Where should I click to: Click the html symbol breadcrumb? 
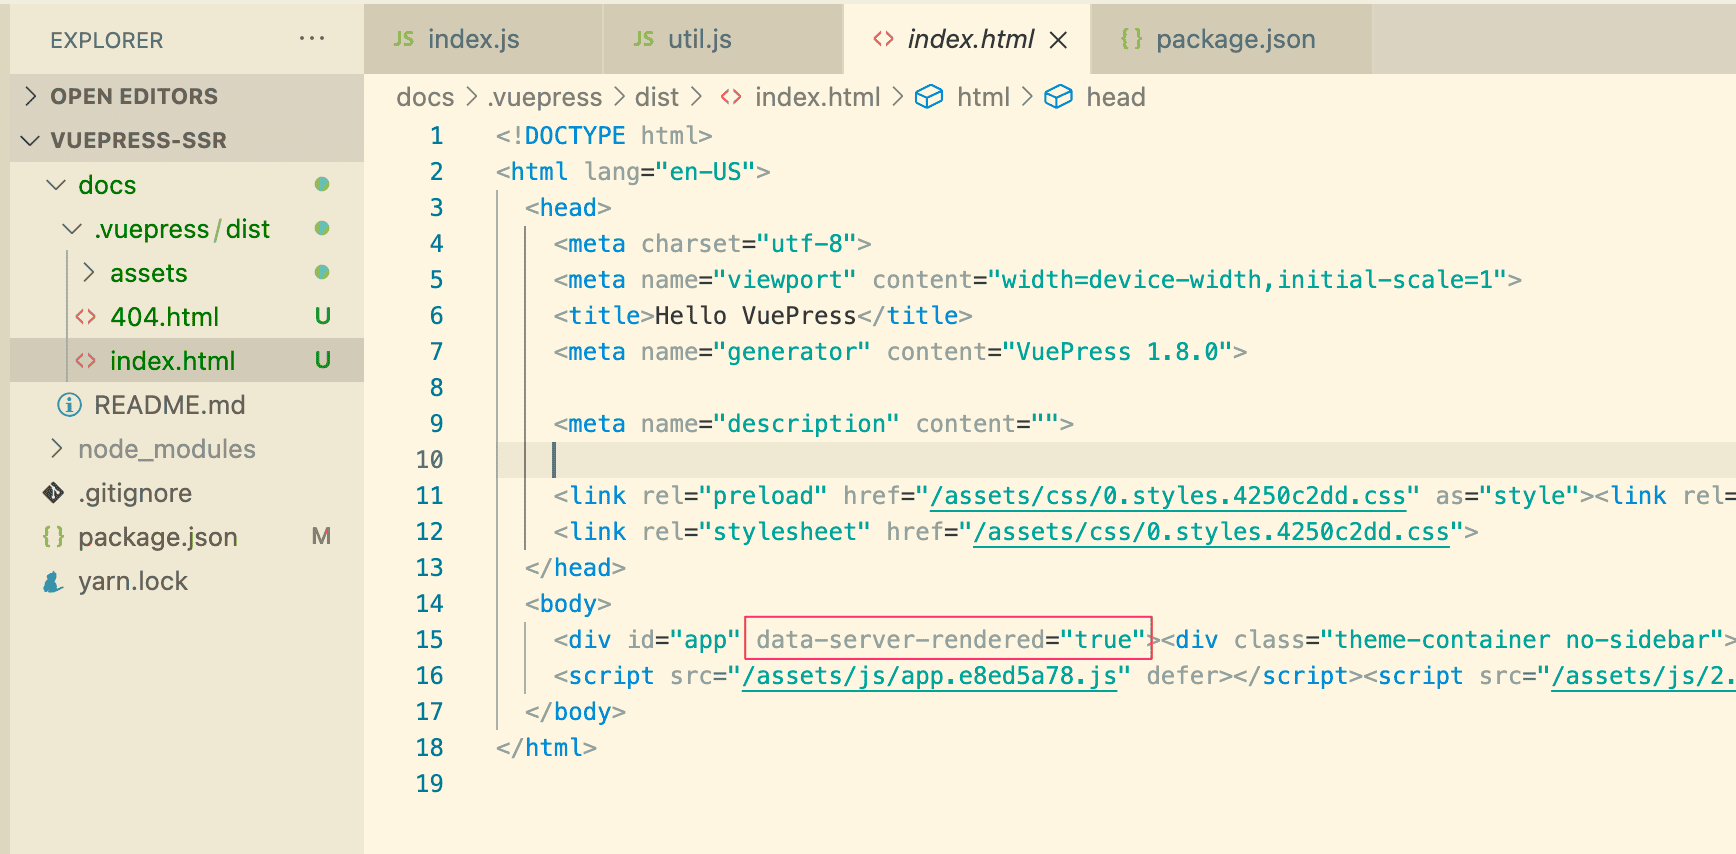[983, 97]
